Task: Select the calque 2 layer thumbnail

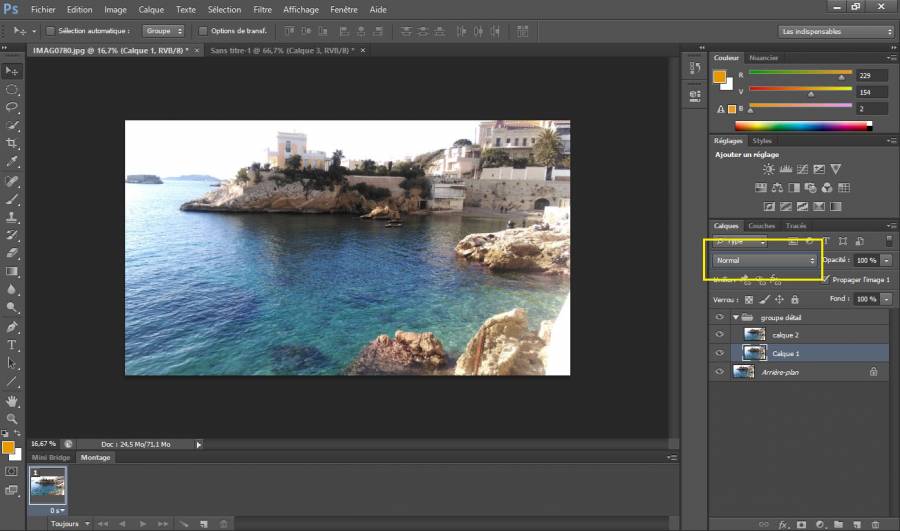Action: 755,335
